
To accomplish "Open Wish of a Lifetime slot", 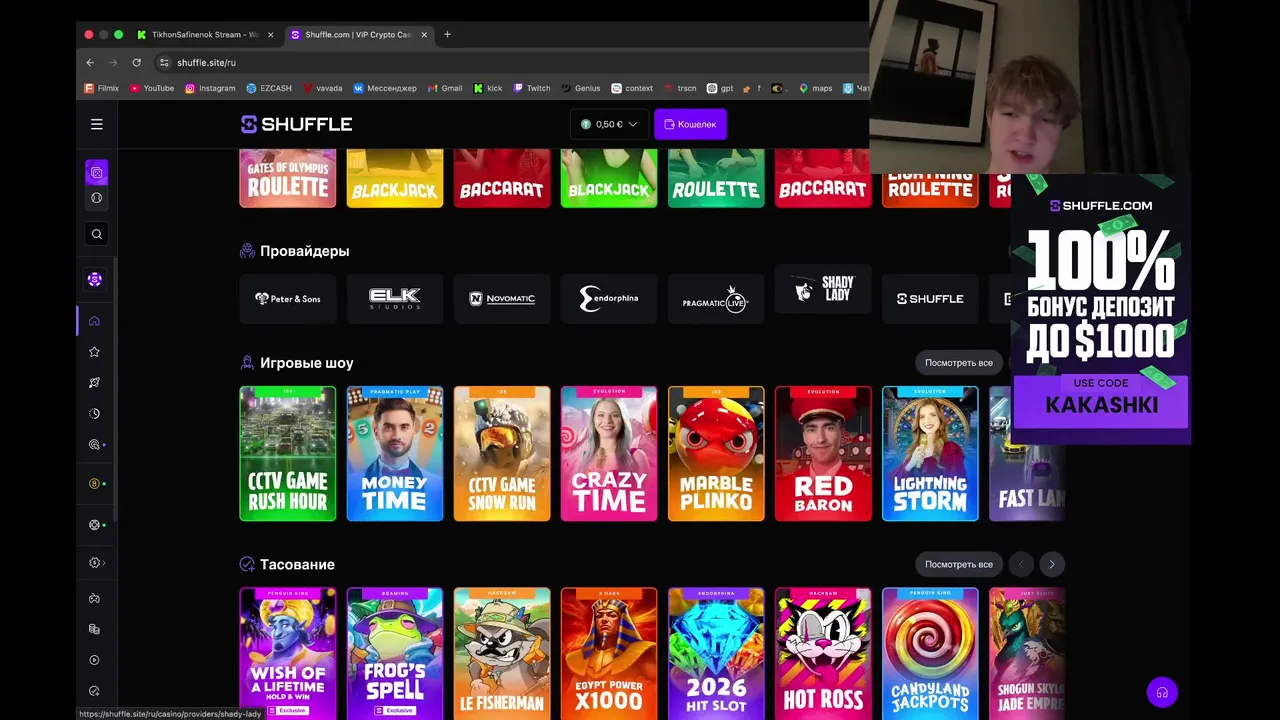I will point(288,653).
